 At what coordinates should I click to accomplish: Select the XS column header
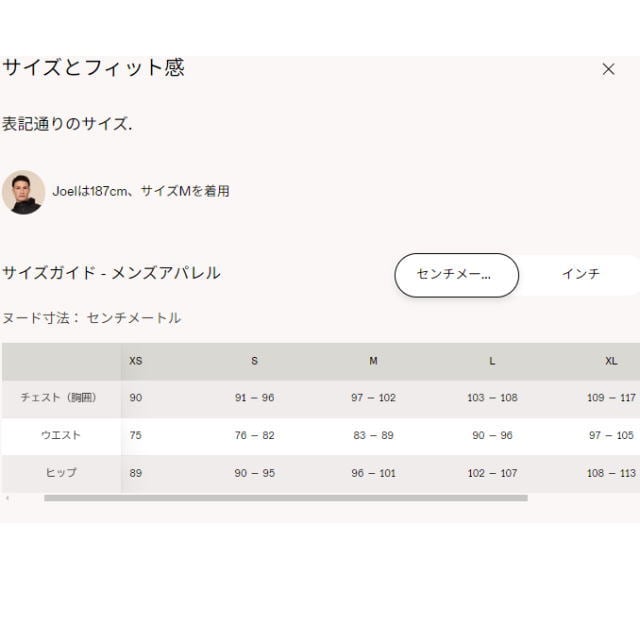[136, 361]
